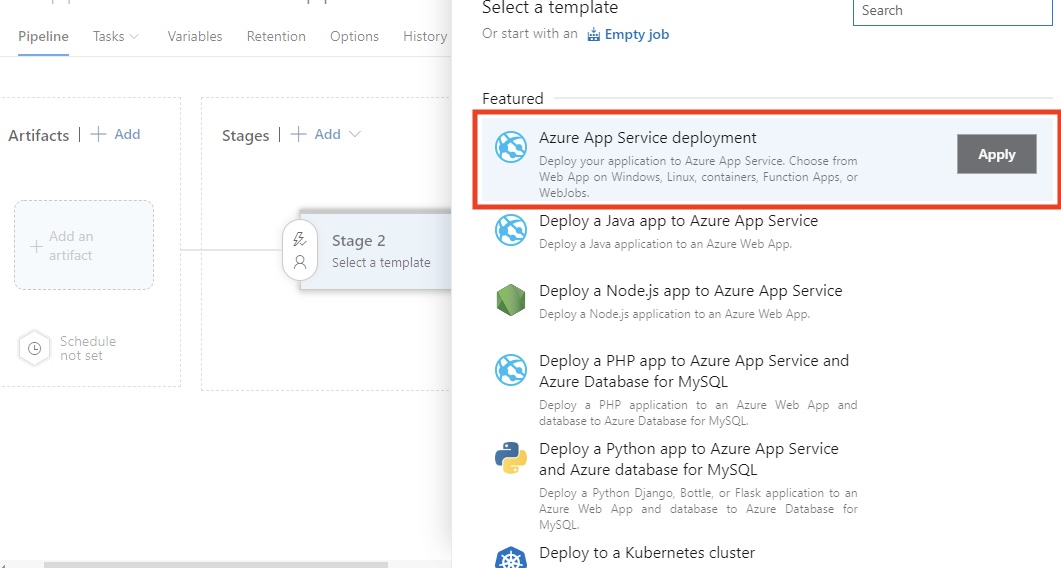Viewport: 1061px width, 568px height.
Task: Click the schedule clock icon
Action: [x=35, y=348]
